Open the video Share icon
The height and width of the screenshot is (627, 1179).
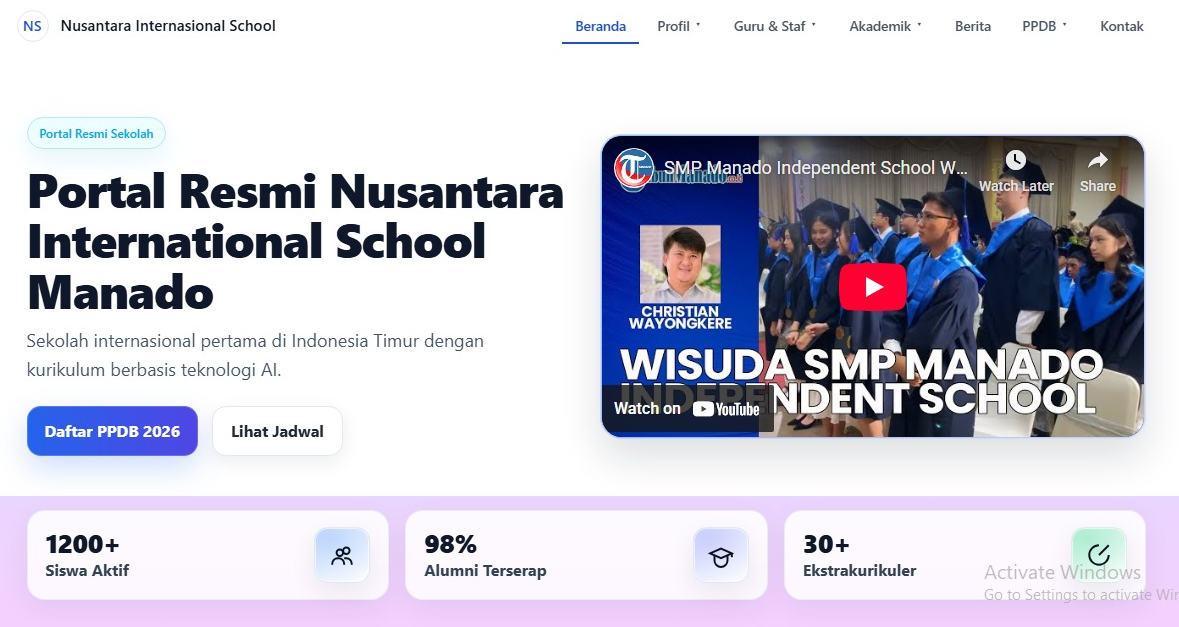pos(1097,159)
